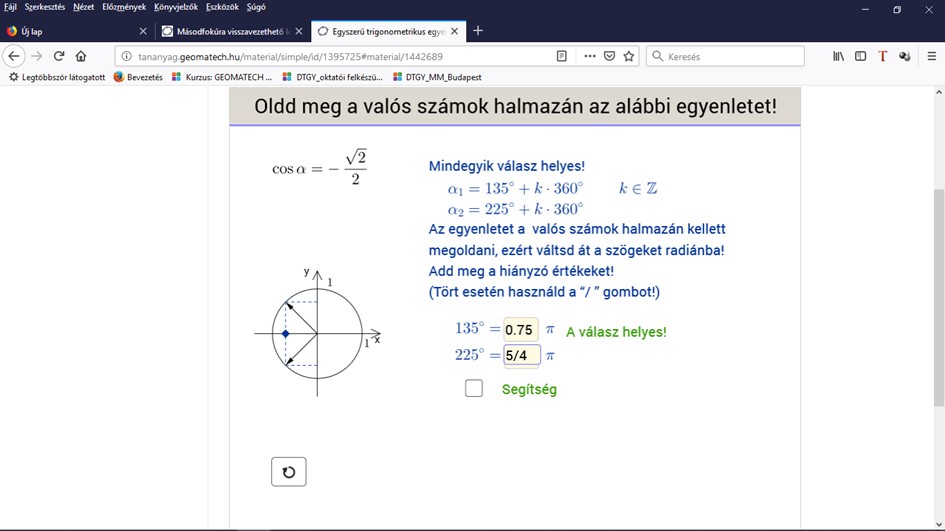
Task: Open a new tab with plus button
Action: pos(478,31)
